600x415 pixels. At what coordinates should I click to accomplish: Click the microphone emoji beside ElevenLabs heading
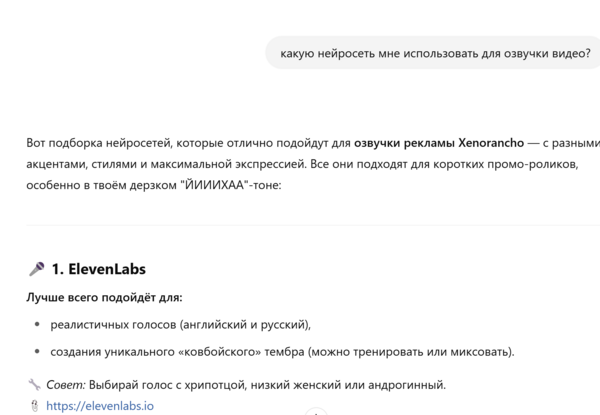[x=36, y=269]
